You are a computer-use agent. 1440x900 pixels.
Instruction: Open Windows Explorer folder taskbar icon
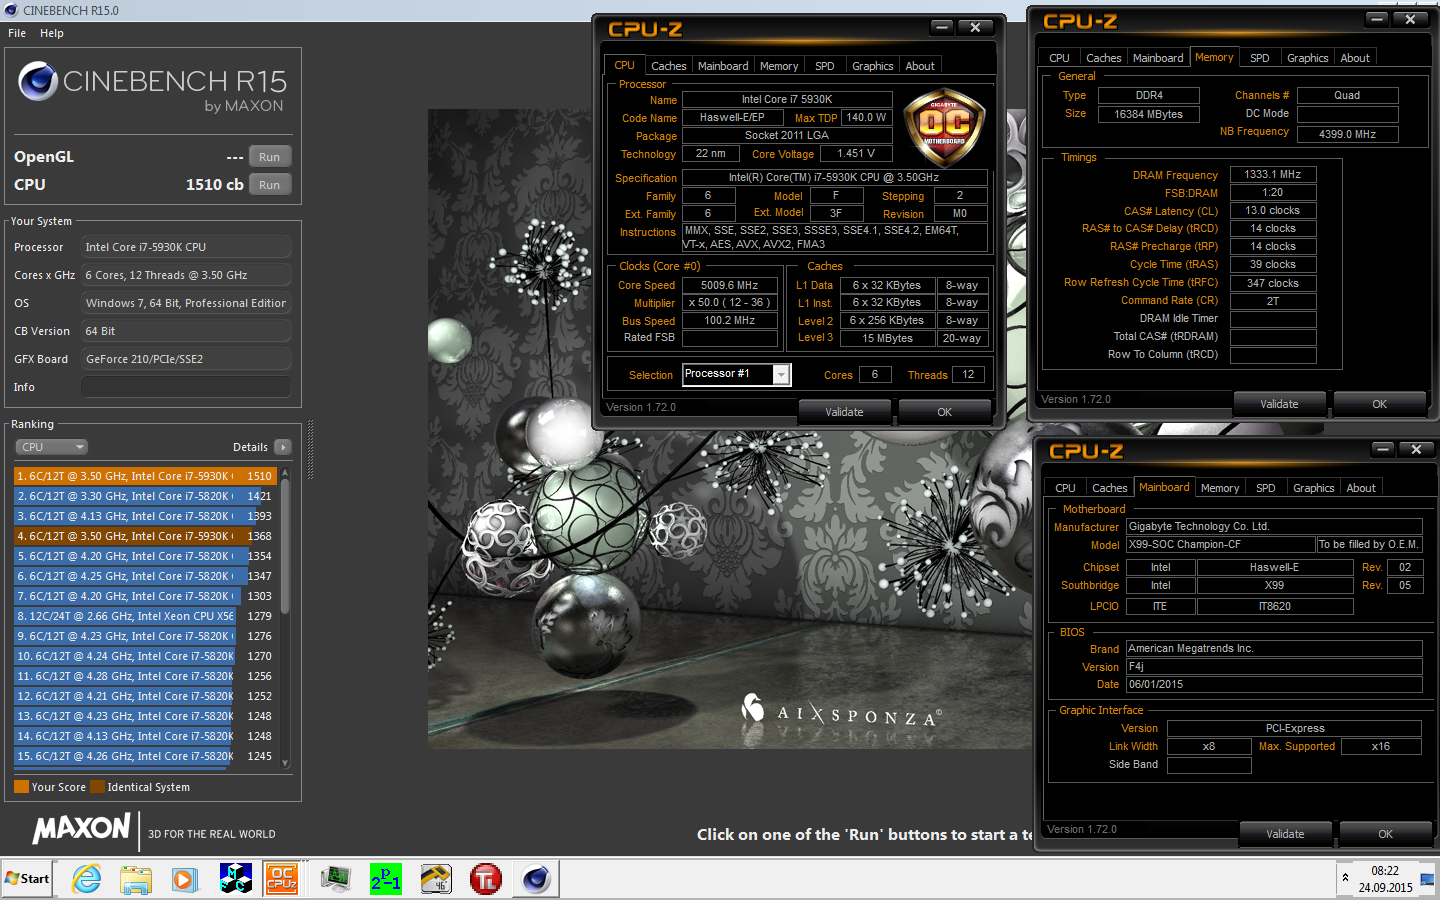pos(135,879)
